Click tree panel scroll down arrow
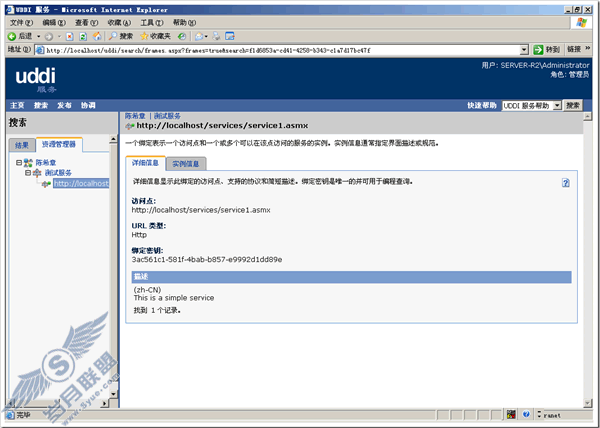The image size is (600, 428). 113,394
